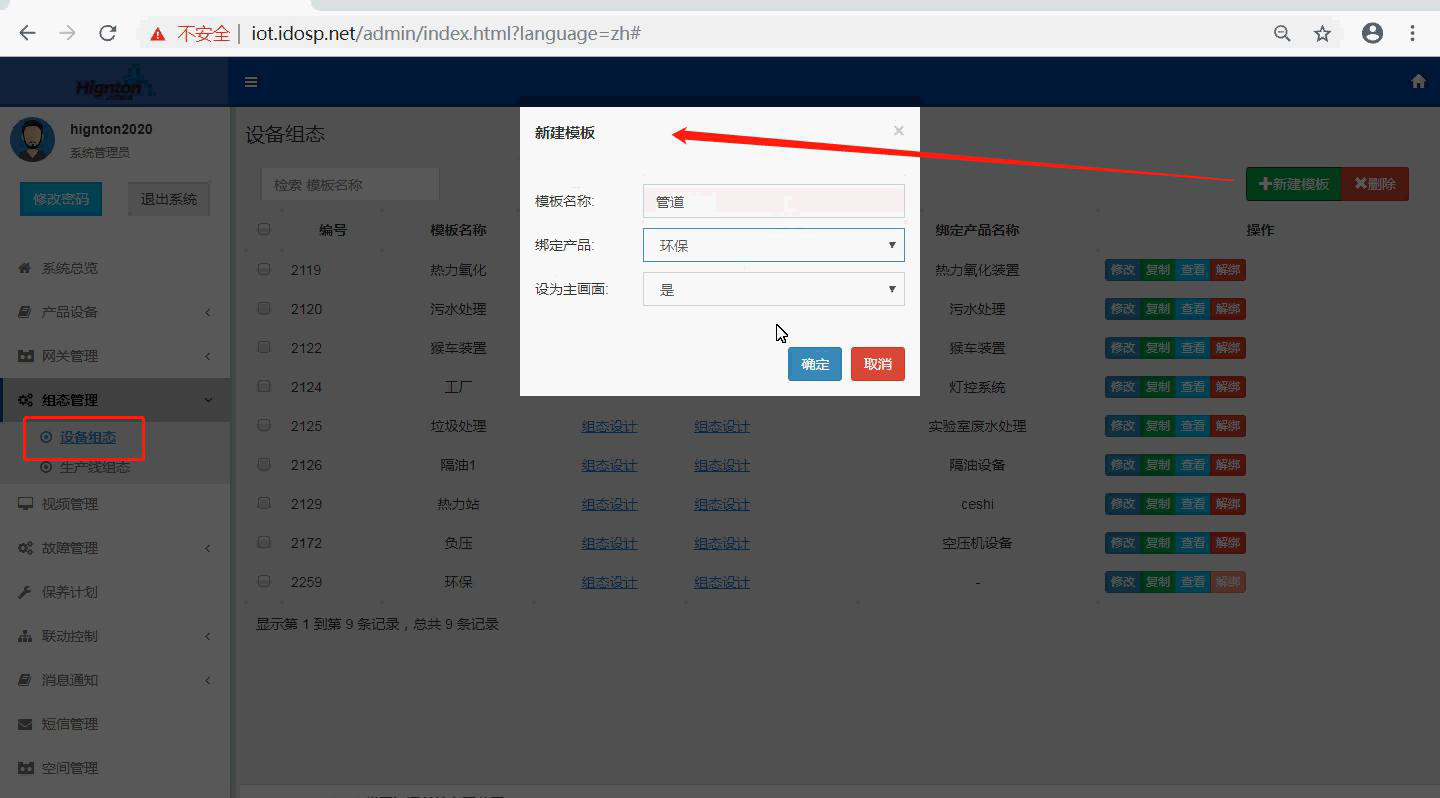Bookmark page using the star icon
The width and height of the screenshot is (1440, 798).
[x=1322, y=34]
